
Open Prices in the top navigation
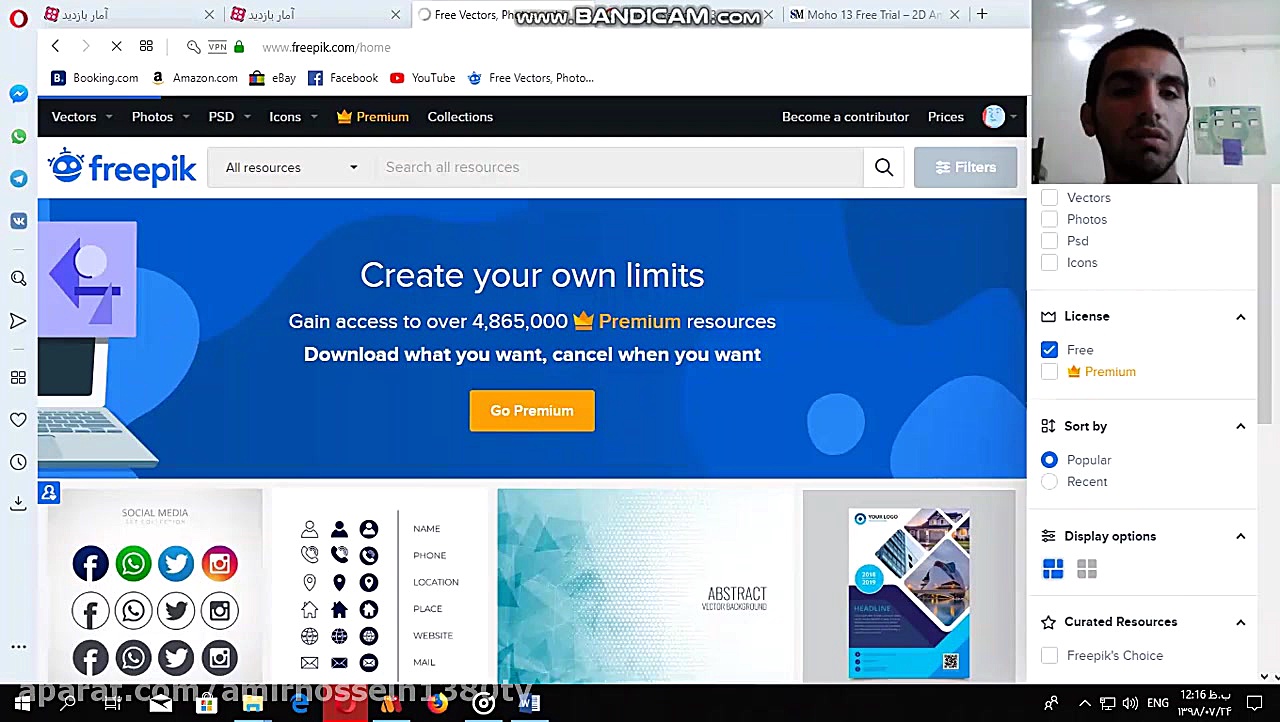click(x=945, y=117)
